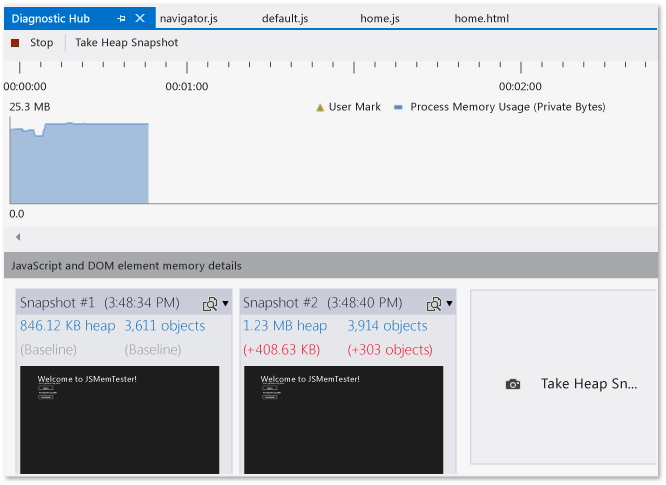Image resolution: width=666 pixels, height=485 pixels.
Task: Open the 3,611 objects link
Action: click(165, 326)
